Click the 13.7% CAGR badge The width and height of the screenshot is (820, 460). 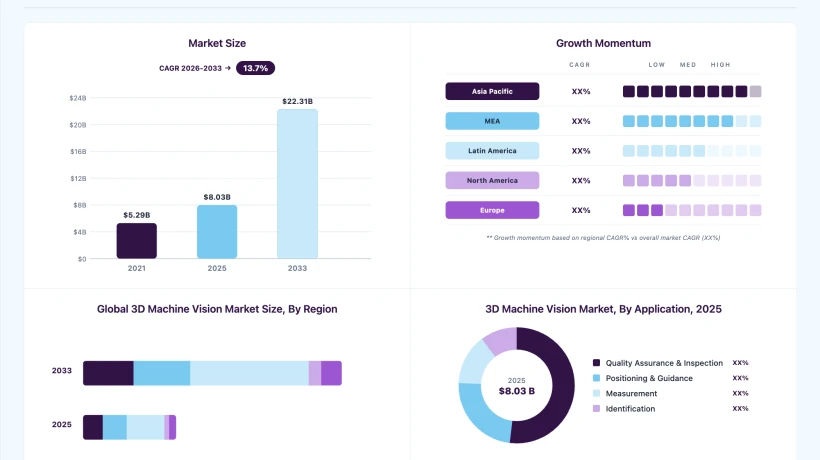pyautogui.click(x=255, y=68)
